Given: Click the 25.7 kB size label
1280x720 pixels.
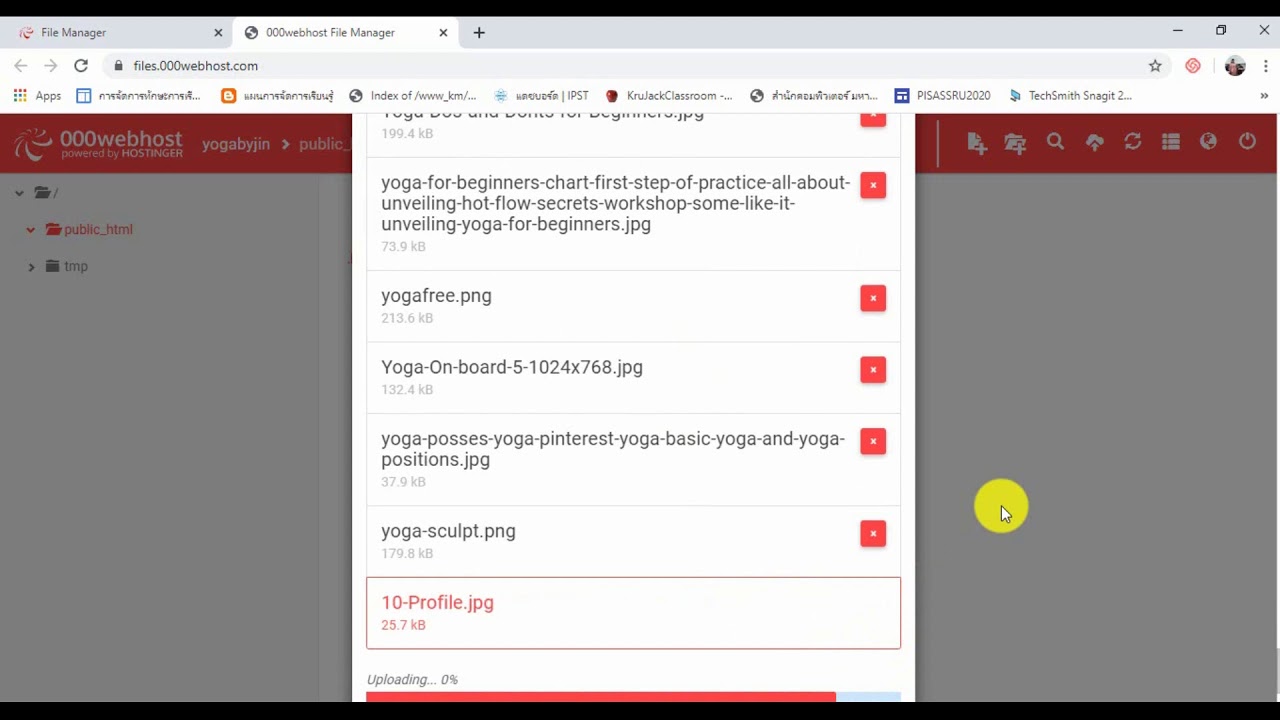Looking at the screenshot, I should (403, 625).
